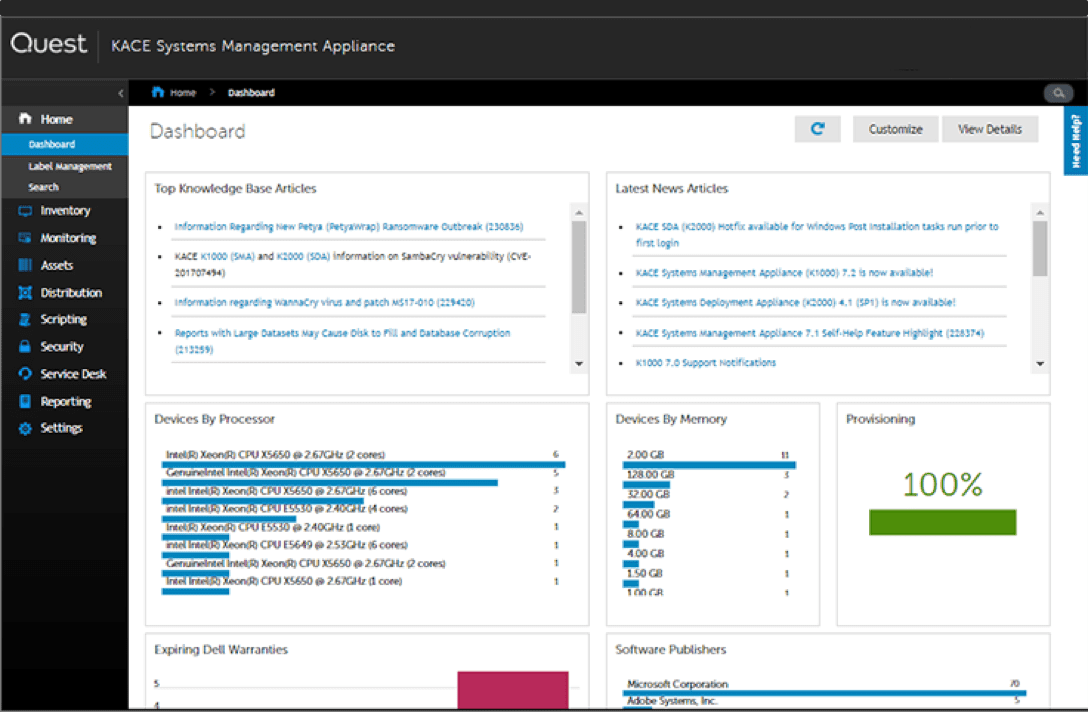Open the Need Help side tab
The width and height of the screenshot is (1088, 725).
pyautogui.click(x=1075, y=141)
